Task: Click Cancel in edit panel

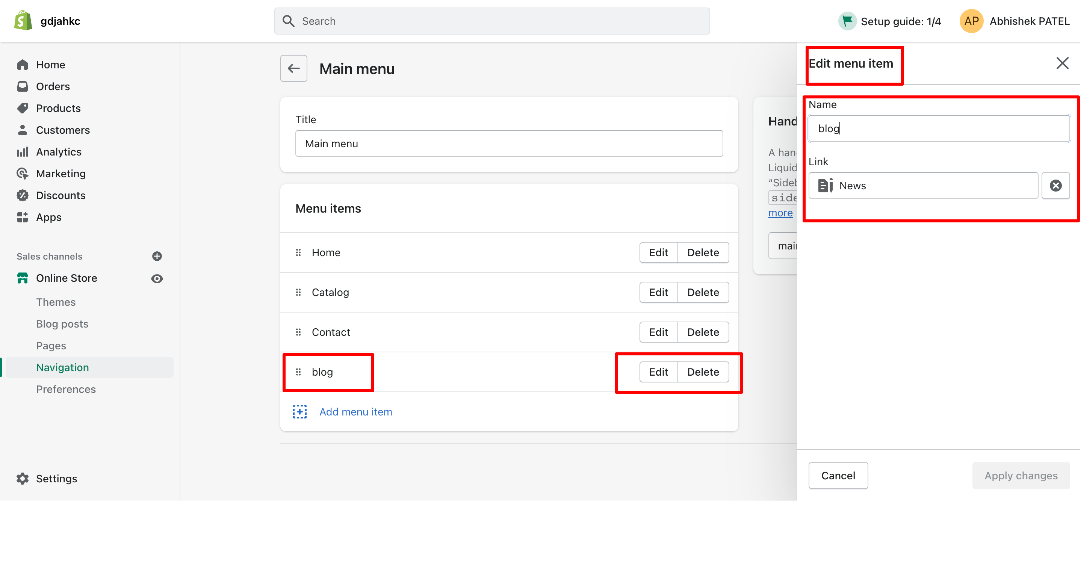Action: [838, 476]
